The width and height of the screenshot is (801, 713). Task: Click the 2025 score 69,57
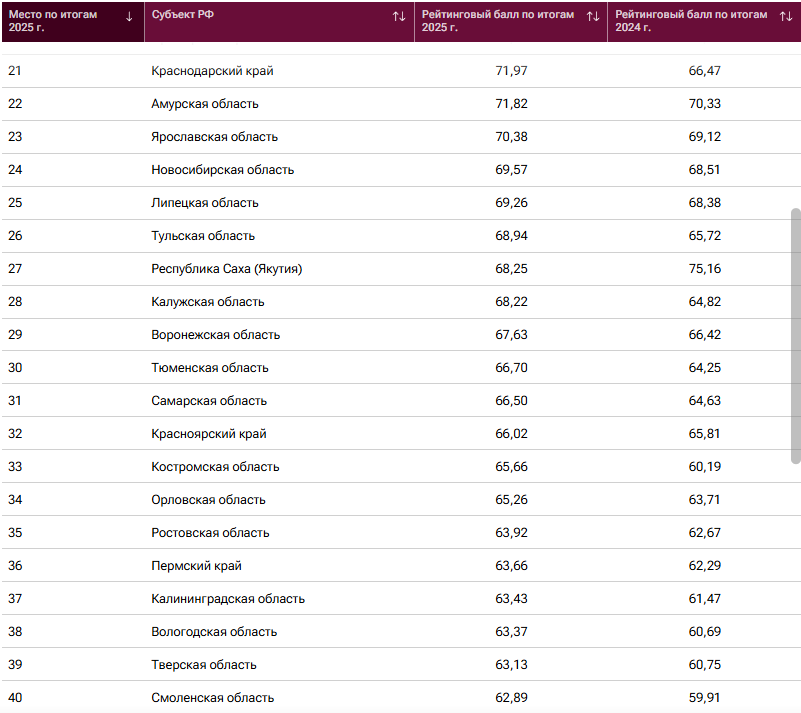[511, 170]
